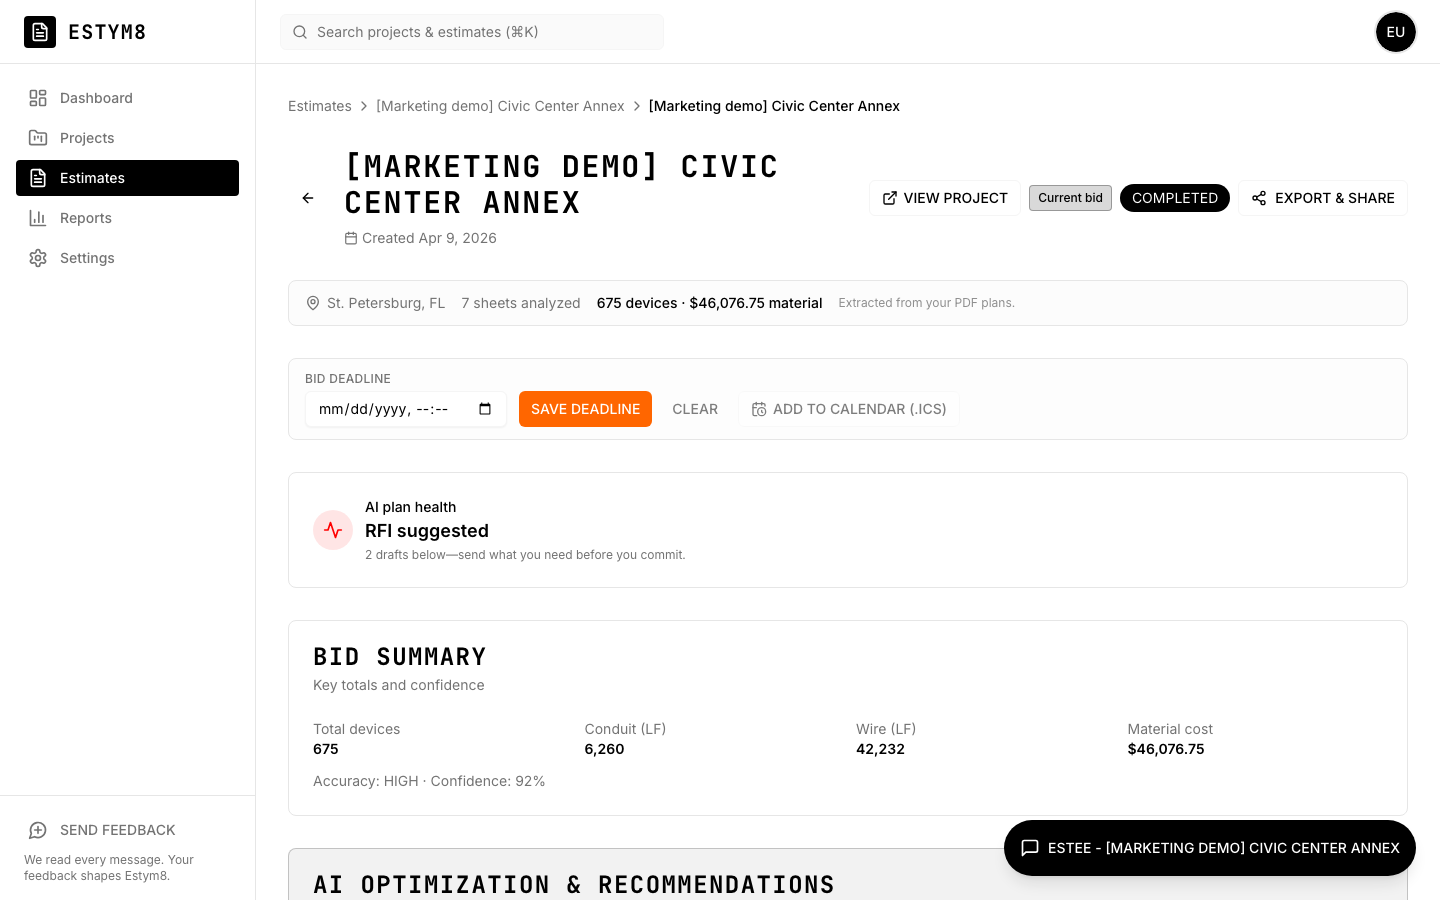Open the Dashboard from the sidebar icon

(x=38, y=98)
